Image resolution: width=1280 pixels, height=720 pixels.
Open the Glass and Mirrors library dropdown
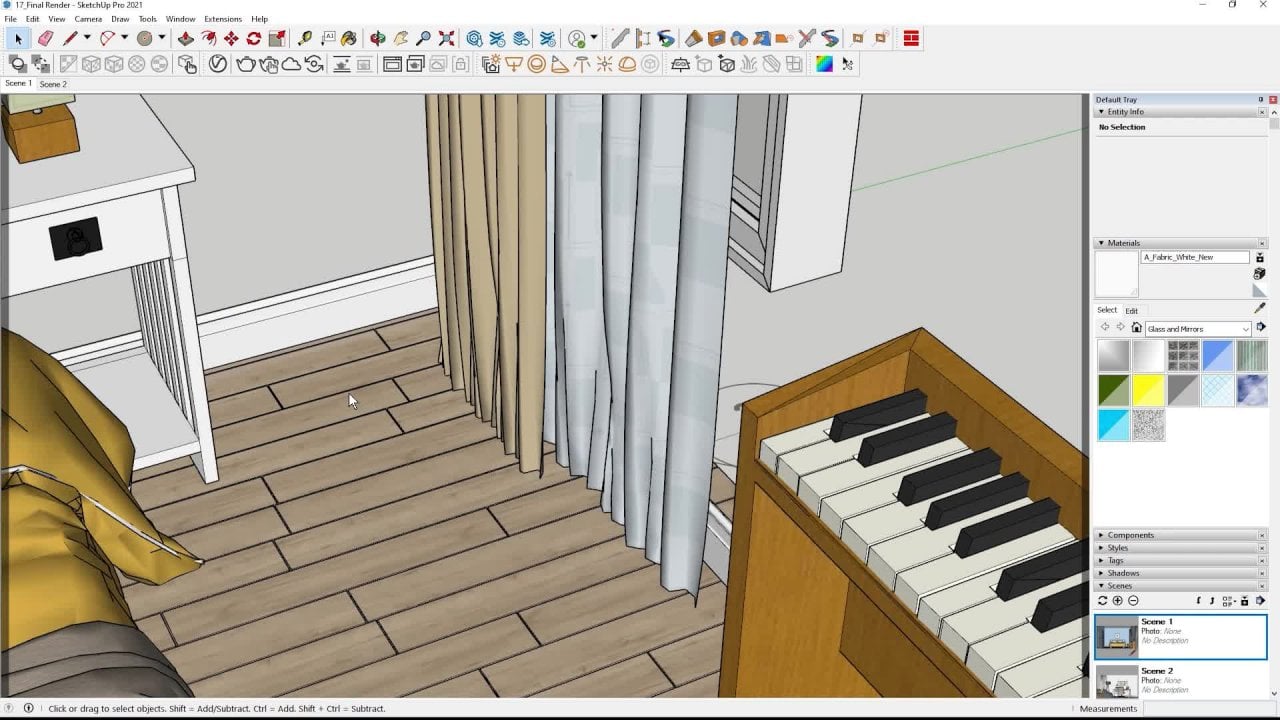pyautogui.click(x=1246, y=329)
